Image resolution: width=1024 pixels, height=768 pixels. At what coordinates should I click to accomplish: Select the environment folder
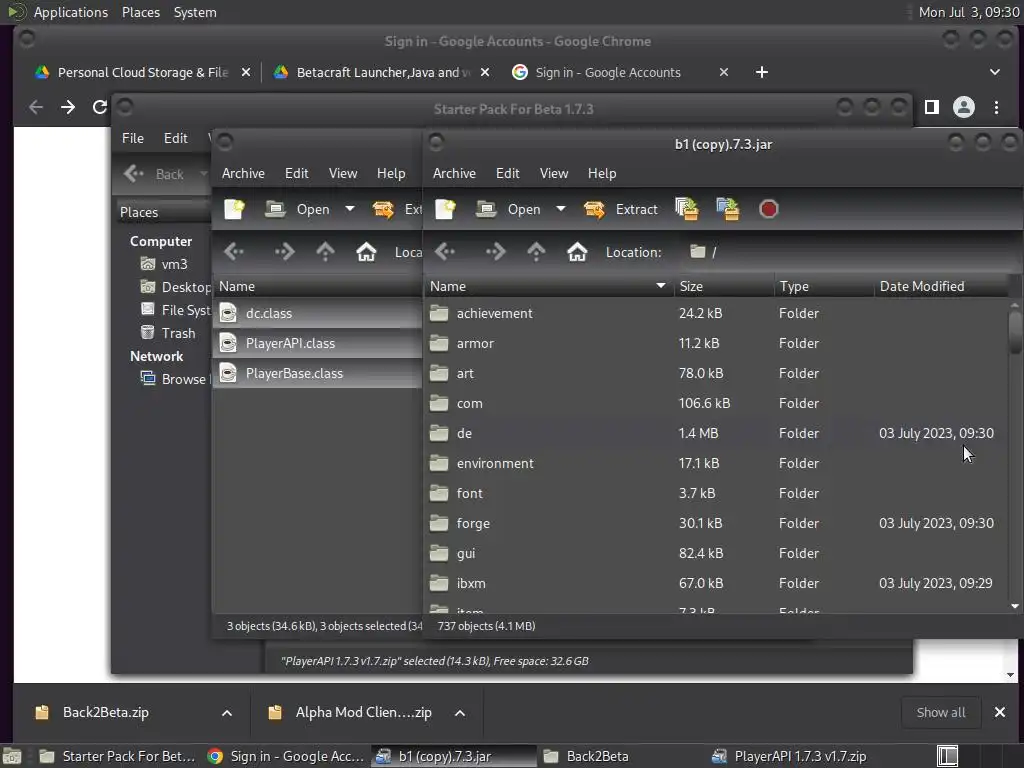pyautogui.click(x=716, y=464)
